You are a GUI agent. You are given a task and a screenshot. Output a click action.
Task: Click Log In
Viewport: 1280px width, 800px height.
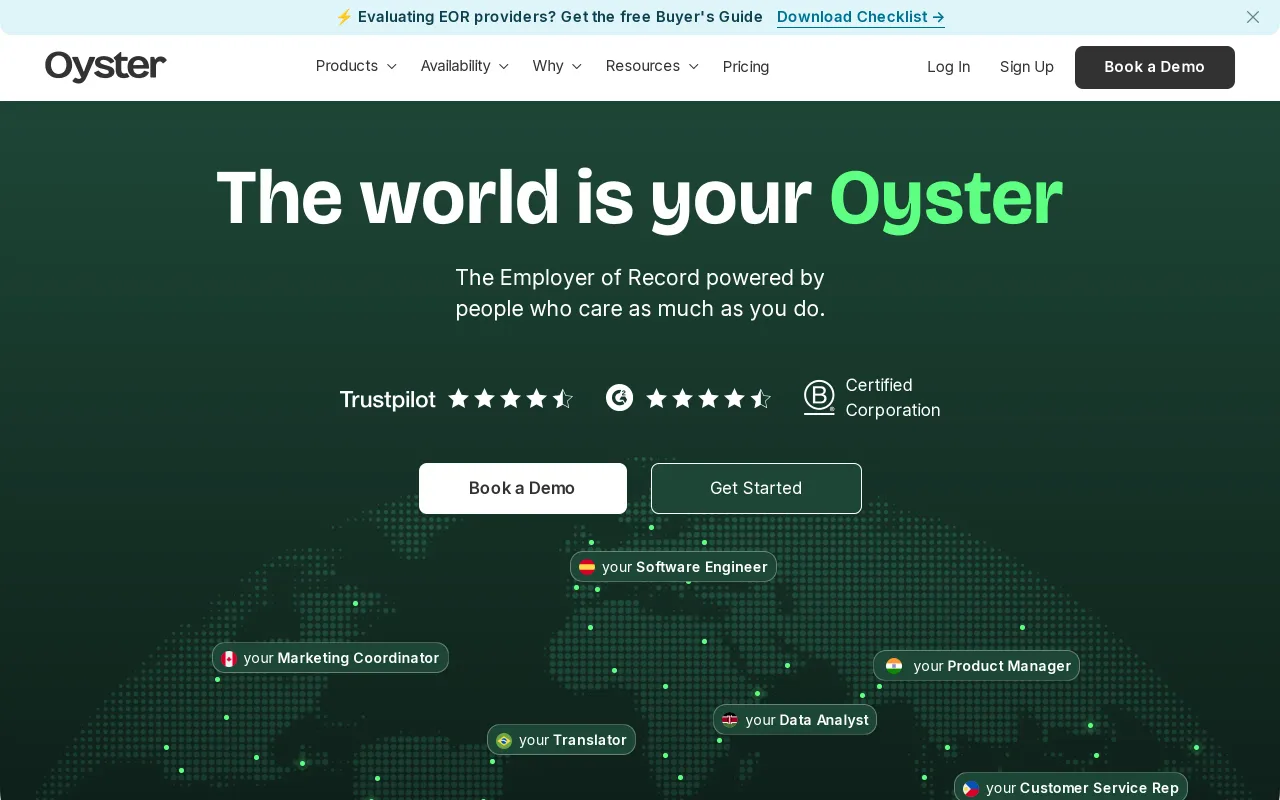pos(948,67)
